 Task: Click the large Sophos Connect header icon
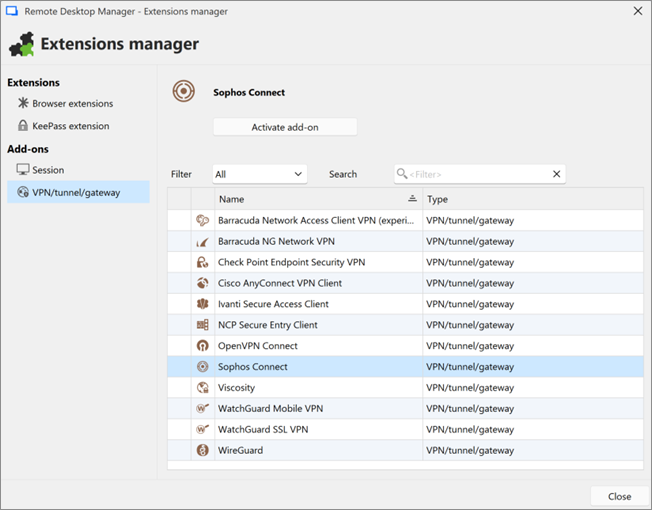point(184,91)
